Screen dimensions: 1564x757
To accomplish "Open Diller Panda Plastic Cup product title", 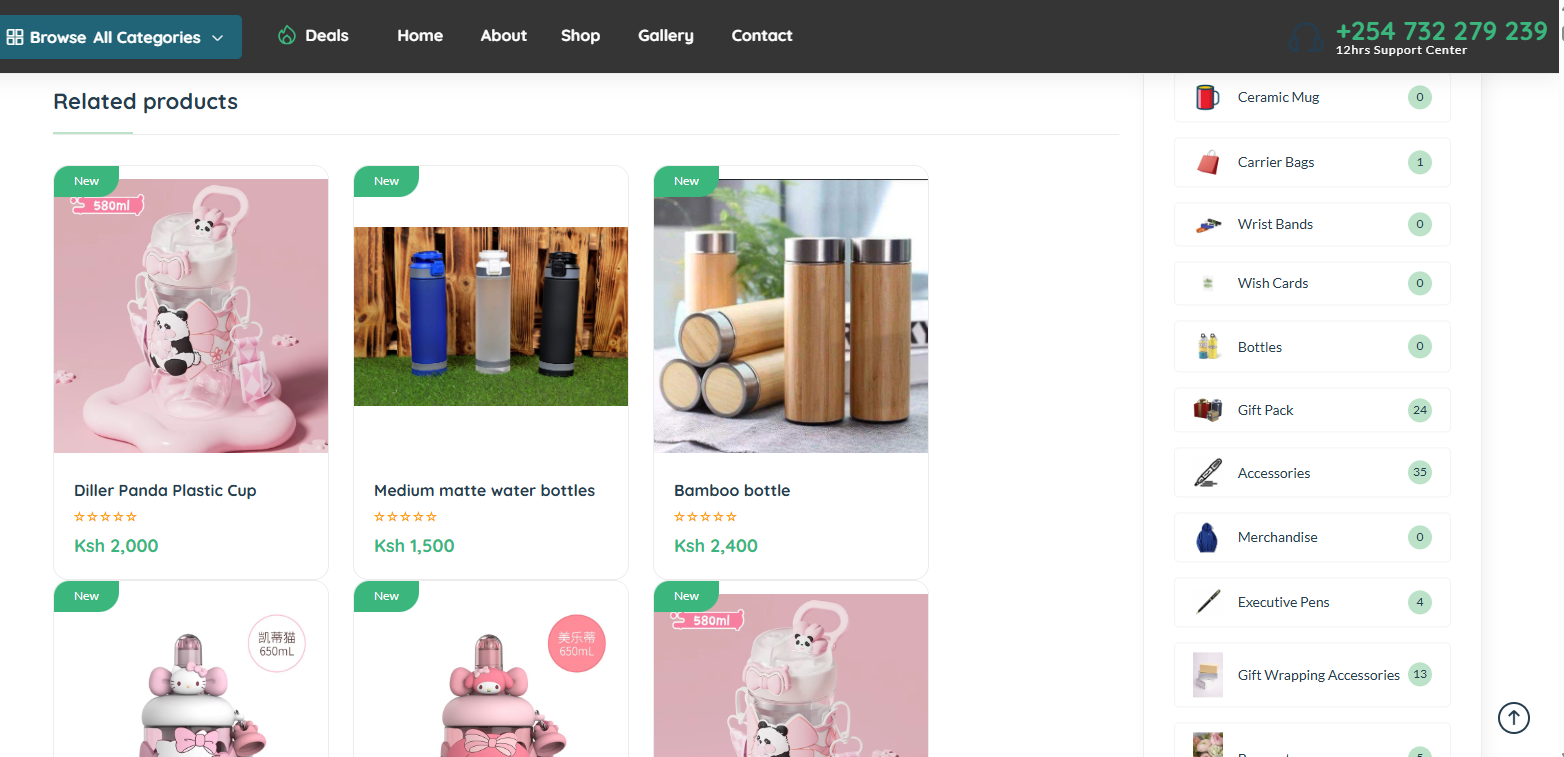I will [x=165, y=490].
